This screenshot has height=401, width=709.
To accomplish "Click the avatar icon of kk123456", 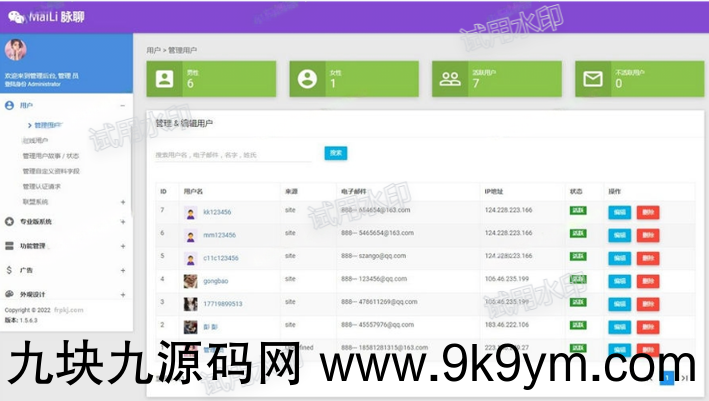I will click(x=190, y=212).
